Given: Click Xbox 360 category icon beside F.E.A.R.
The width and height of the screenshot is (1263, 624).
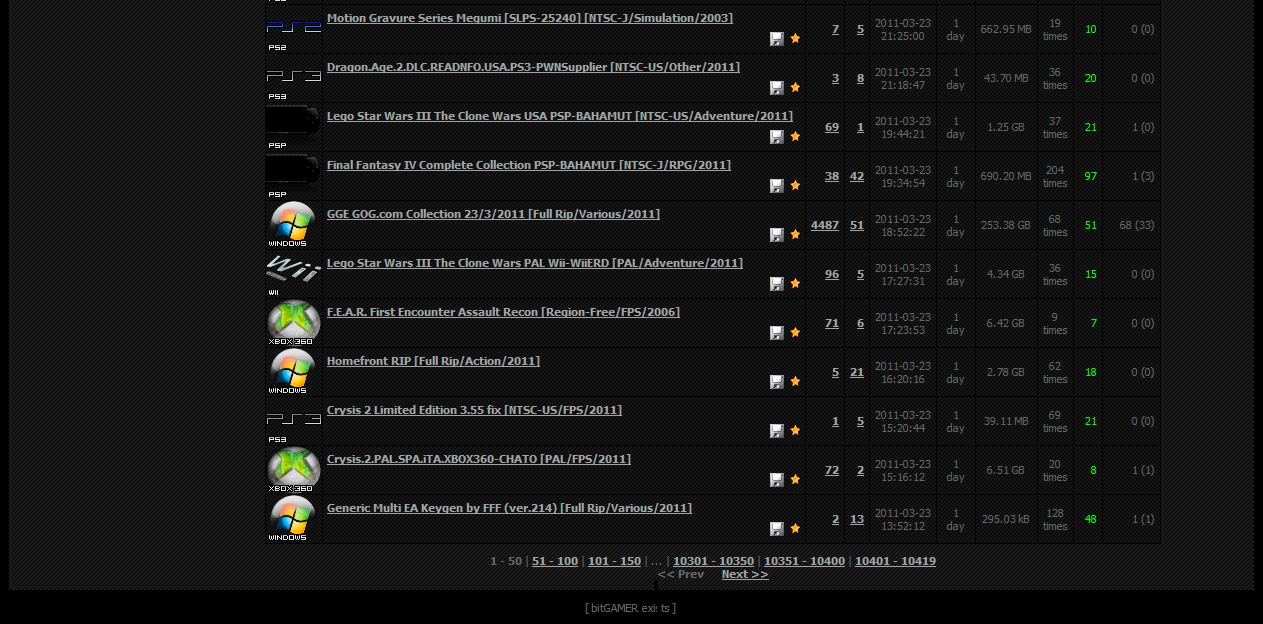Looking at the screenshot, I should [x=294, y=323].
